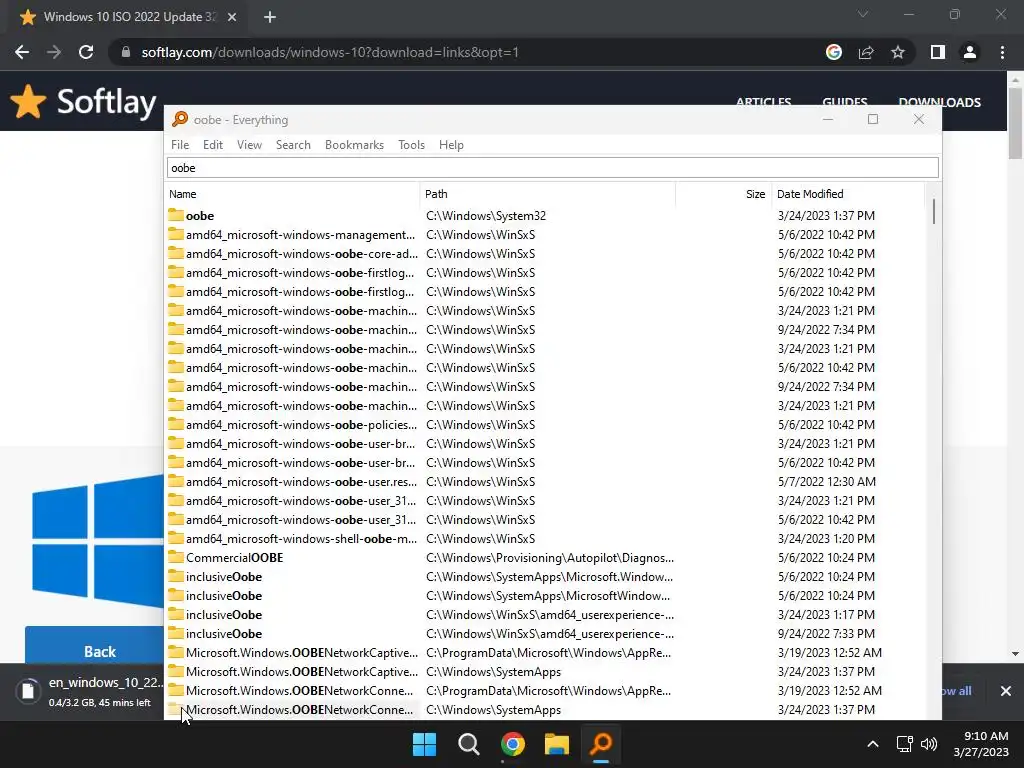The image size is (1024, 768).
Task: Open Chrome tab search chevron
Action: click(x=863, y=14)
